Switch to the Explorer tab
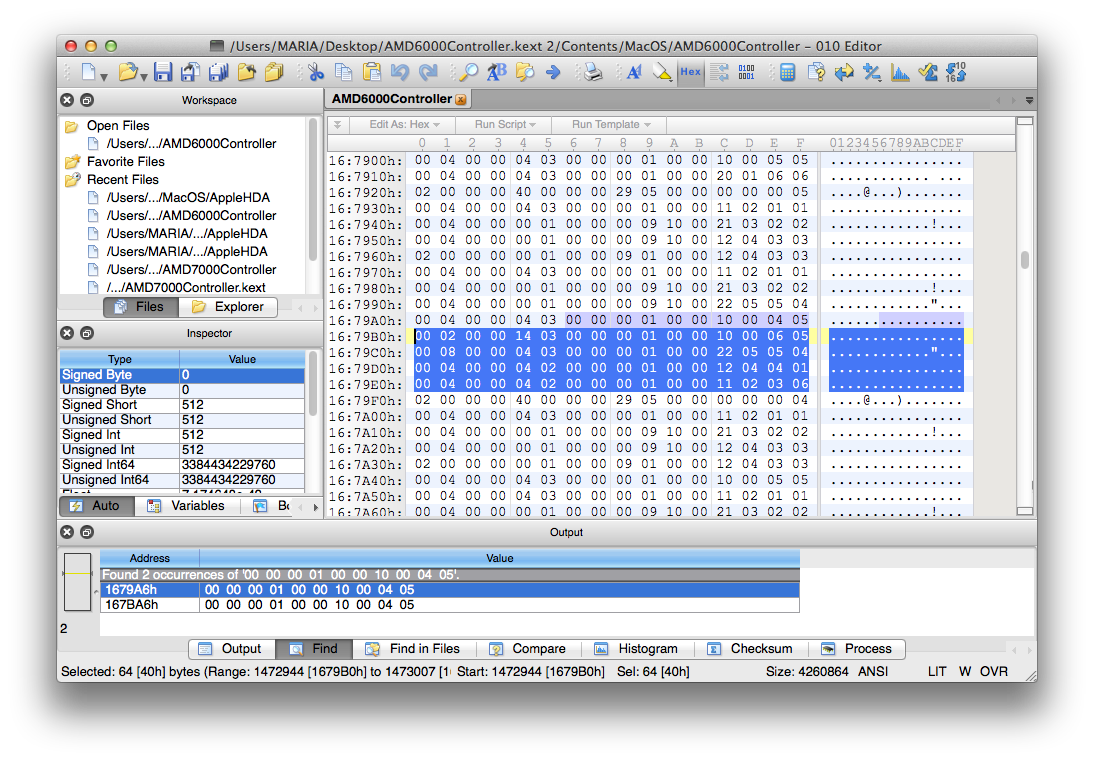 tap(229, 307)
